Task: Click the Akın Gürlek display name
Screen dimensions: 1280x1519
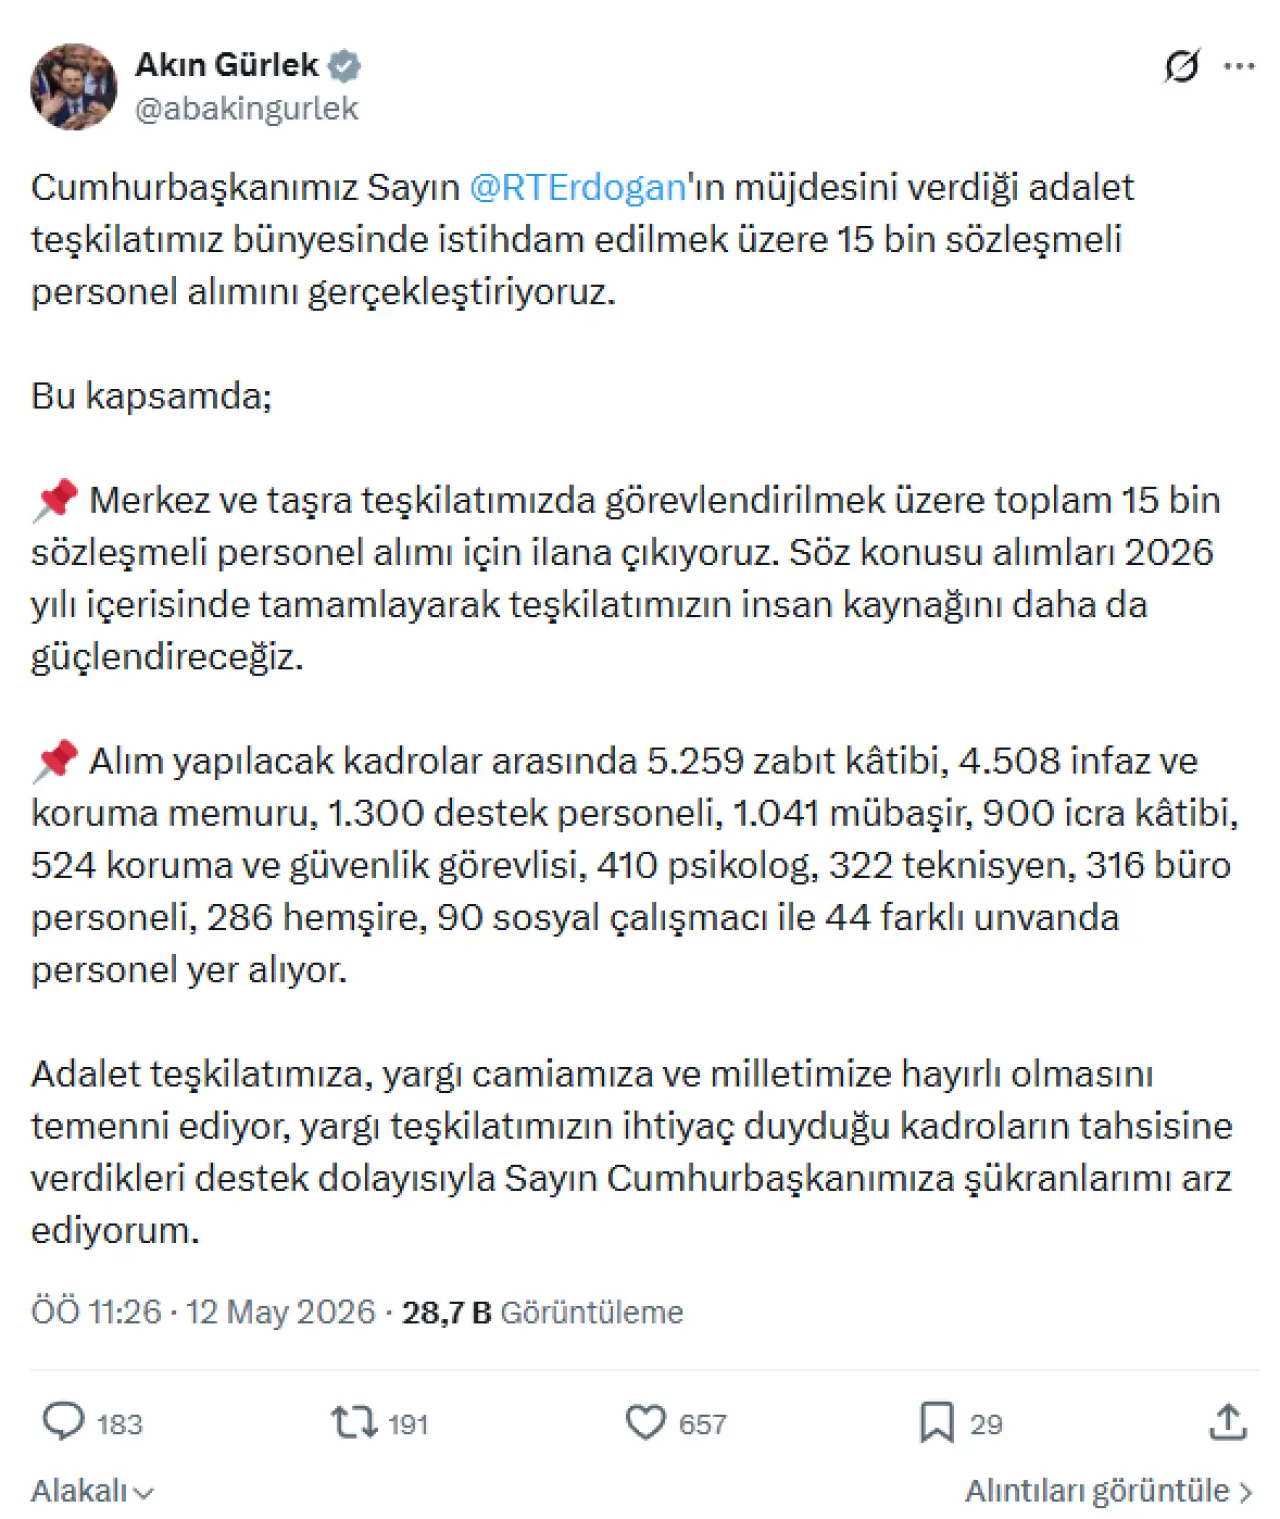Action: point(226,65)
